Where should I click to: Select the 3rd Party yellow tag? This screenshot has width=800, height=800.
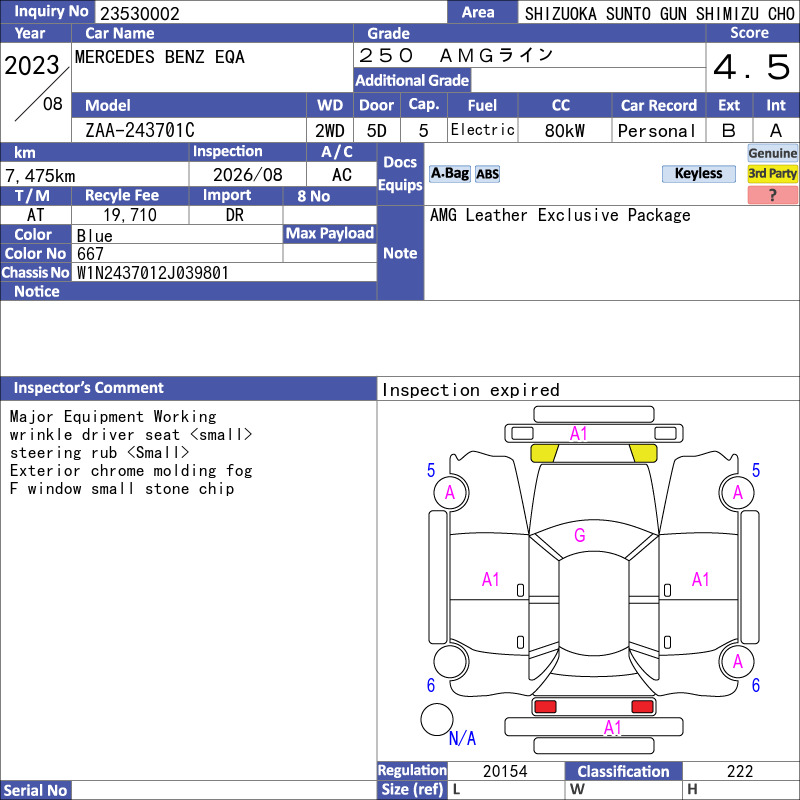tap(772, 173)
